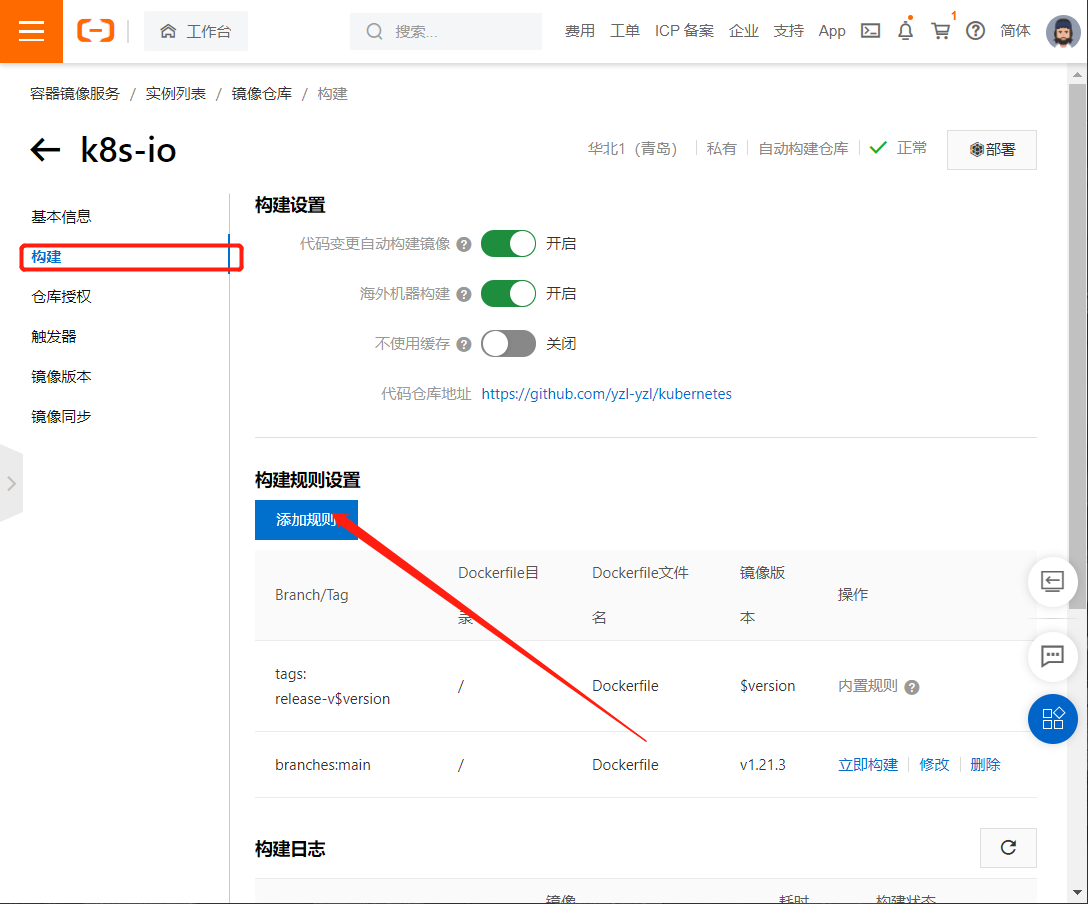Refresh the 构建日志 build log list
This screenshot has height=904, width=1088.
click(1008, 847)
